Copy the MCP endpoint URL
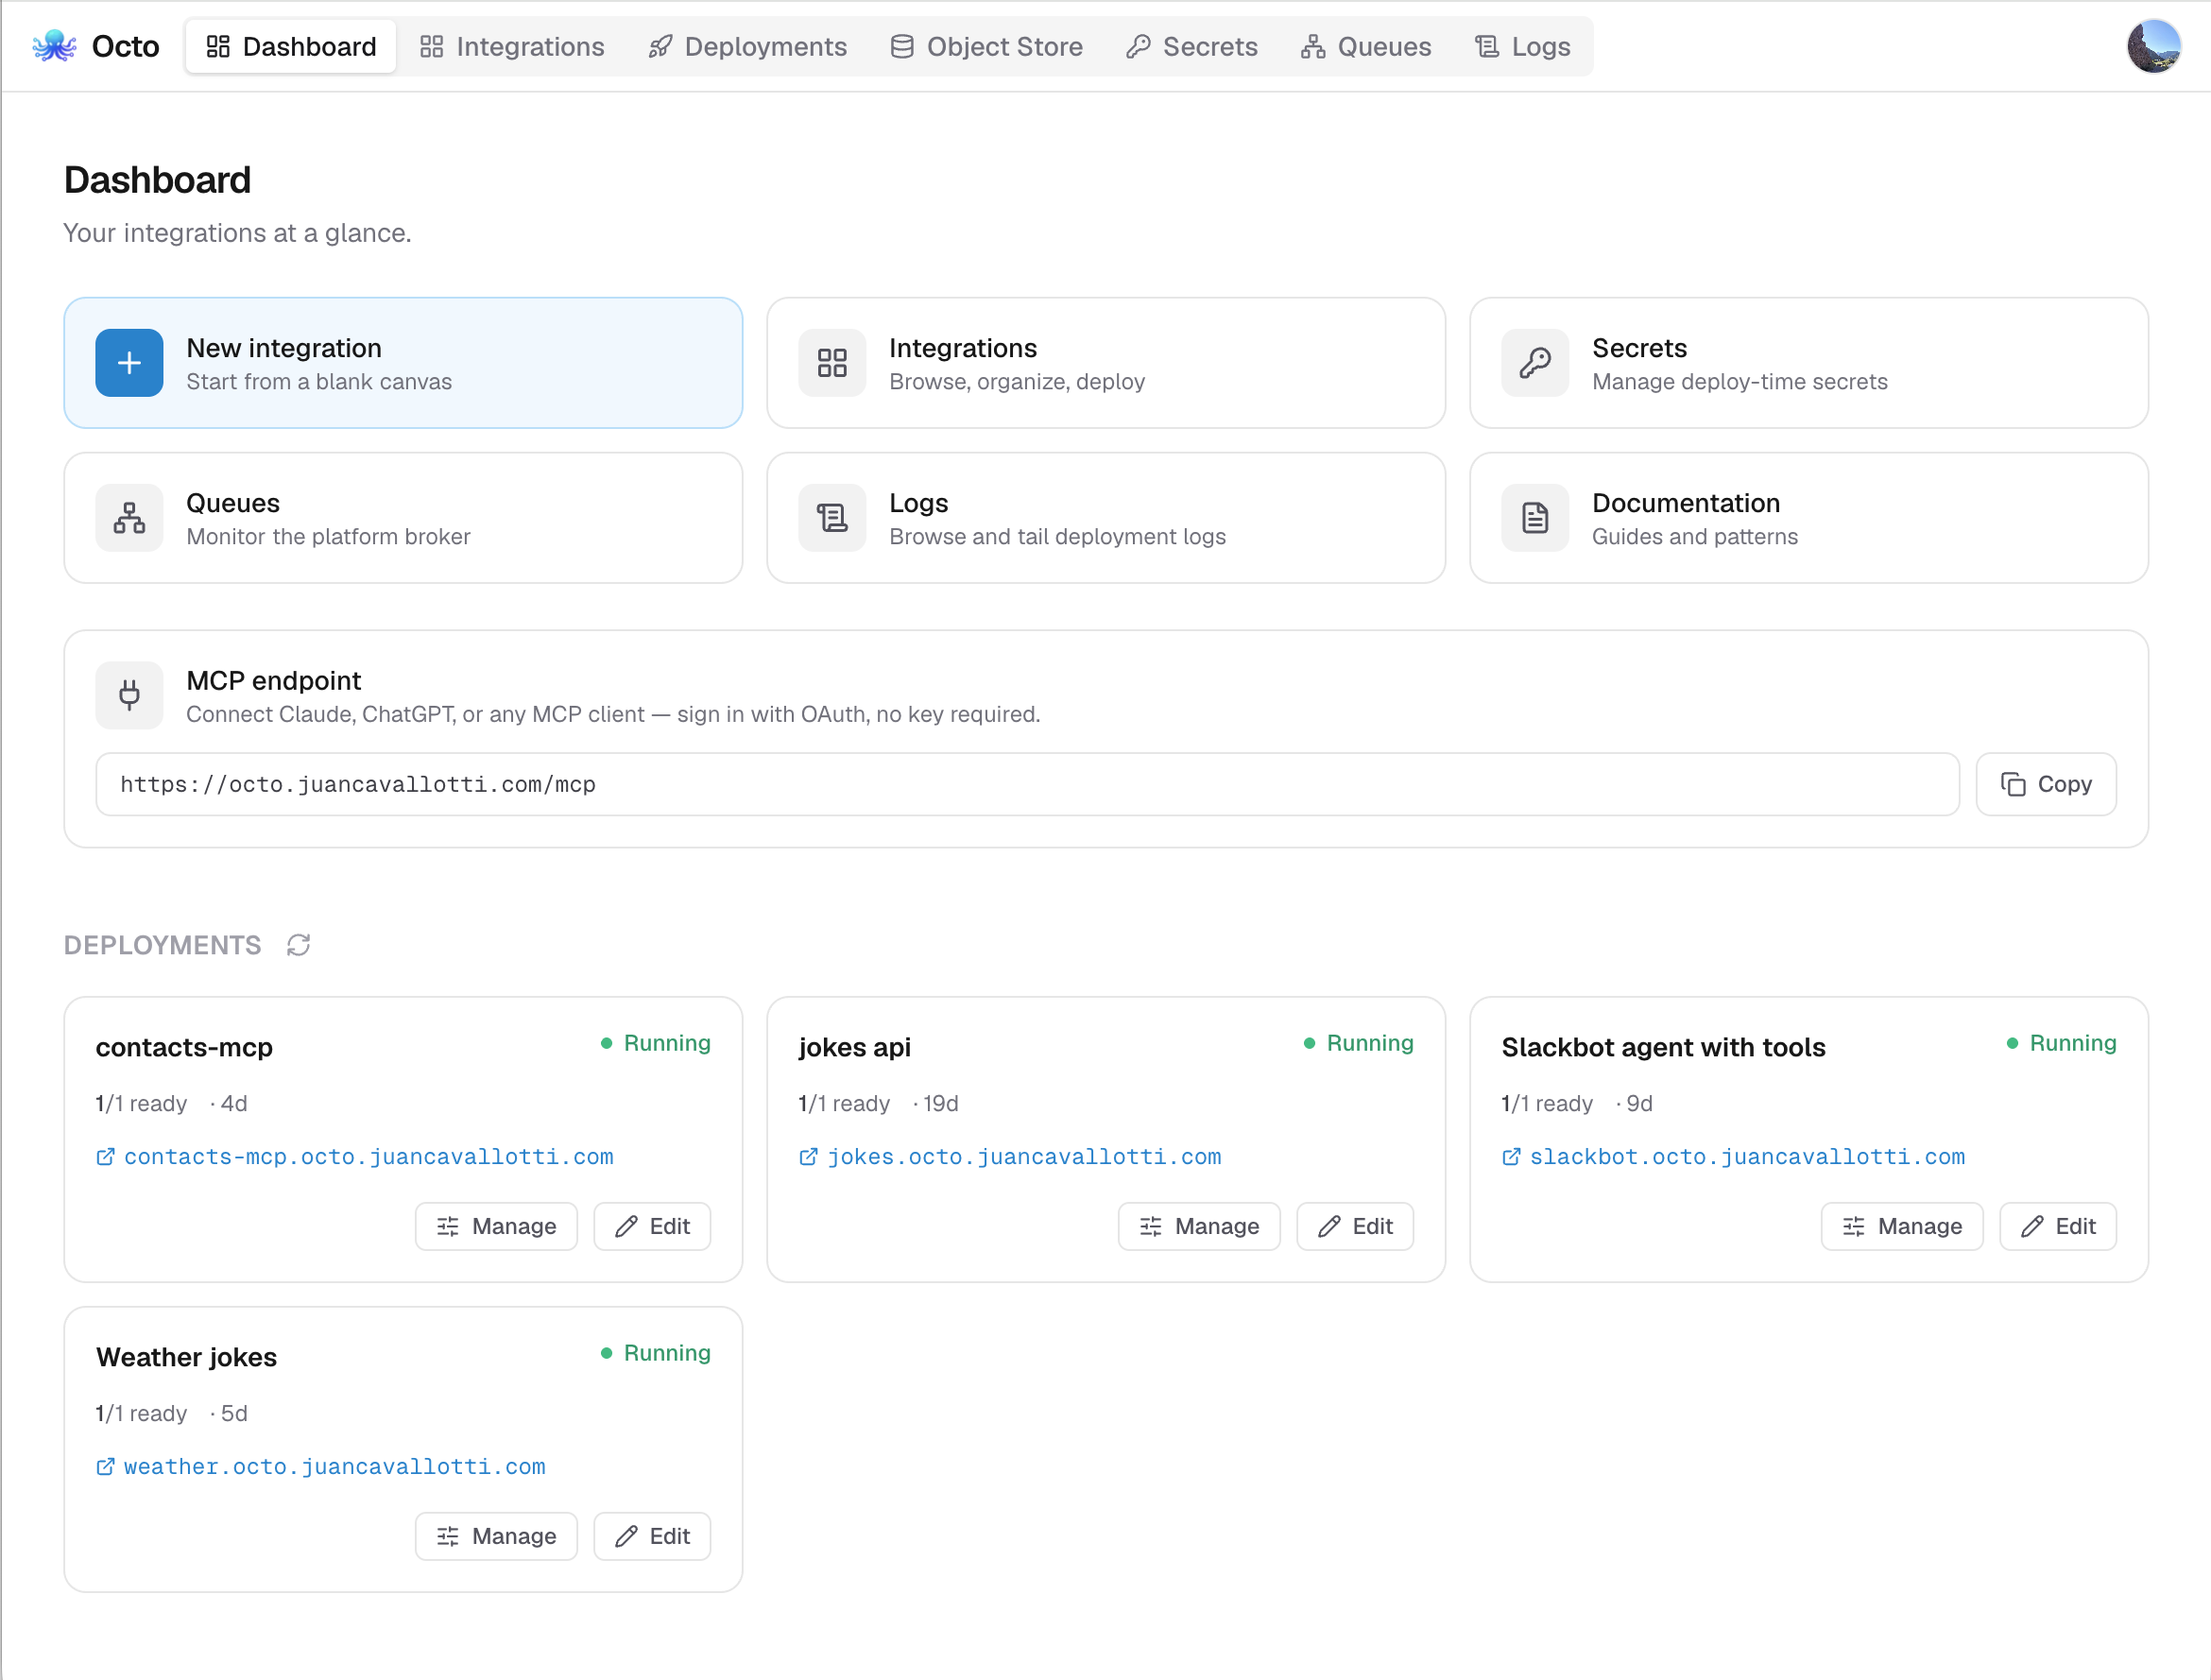Viewport: 2211px width, 1680px height. point(2046,784)
